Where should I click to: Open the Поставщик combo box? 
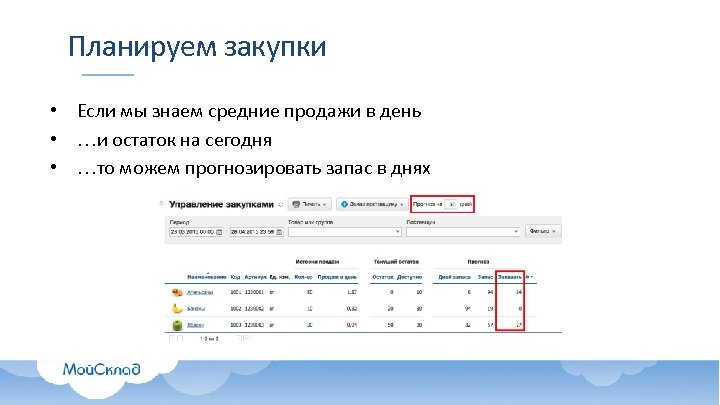pos(463,232)
